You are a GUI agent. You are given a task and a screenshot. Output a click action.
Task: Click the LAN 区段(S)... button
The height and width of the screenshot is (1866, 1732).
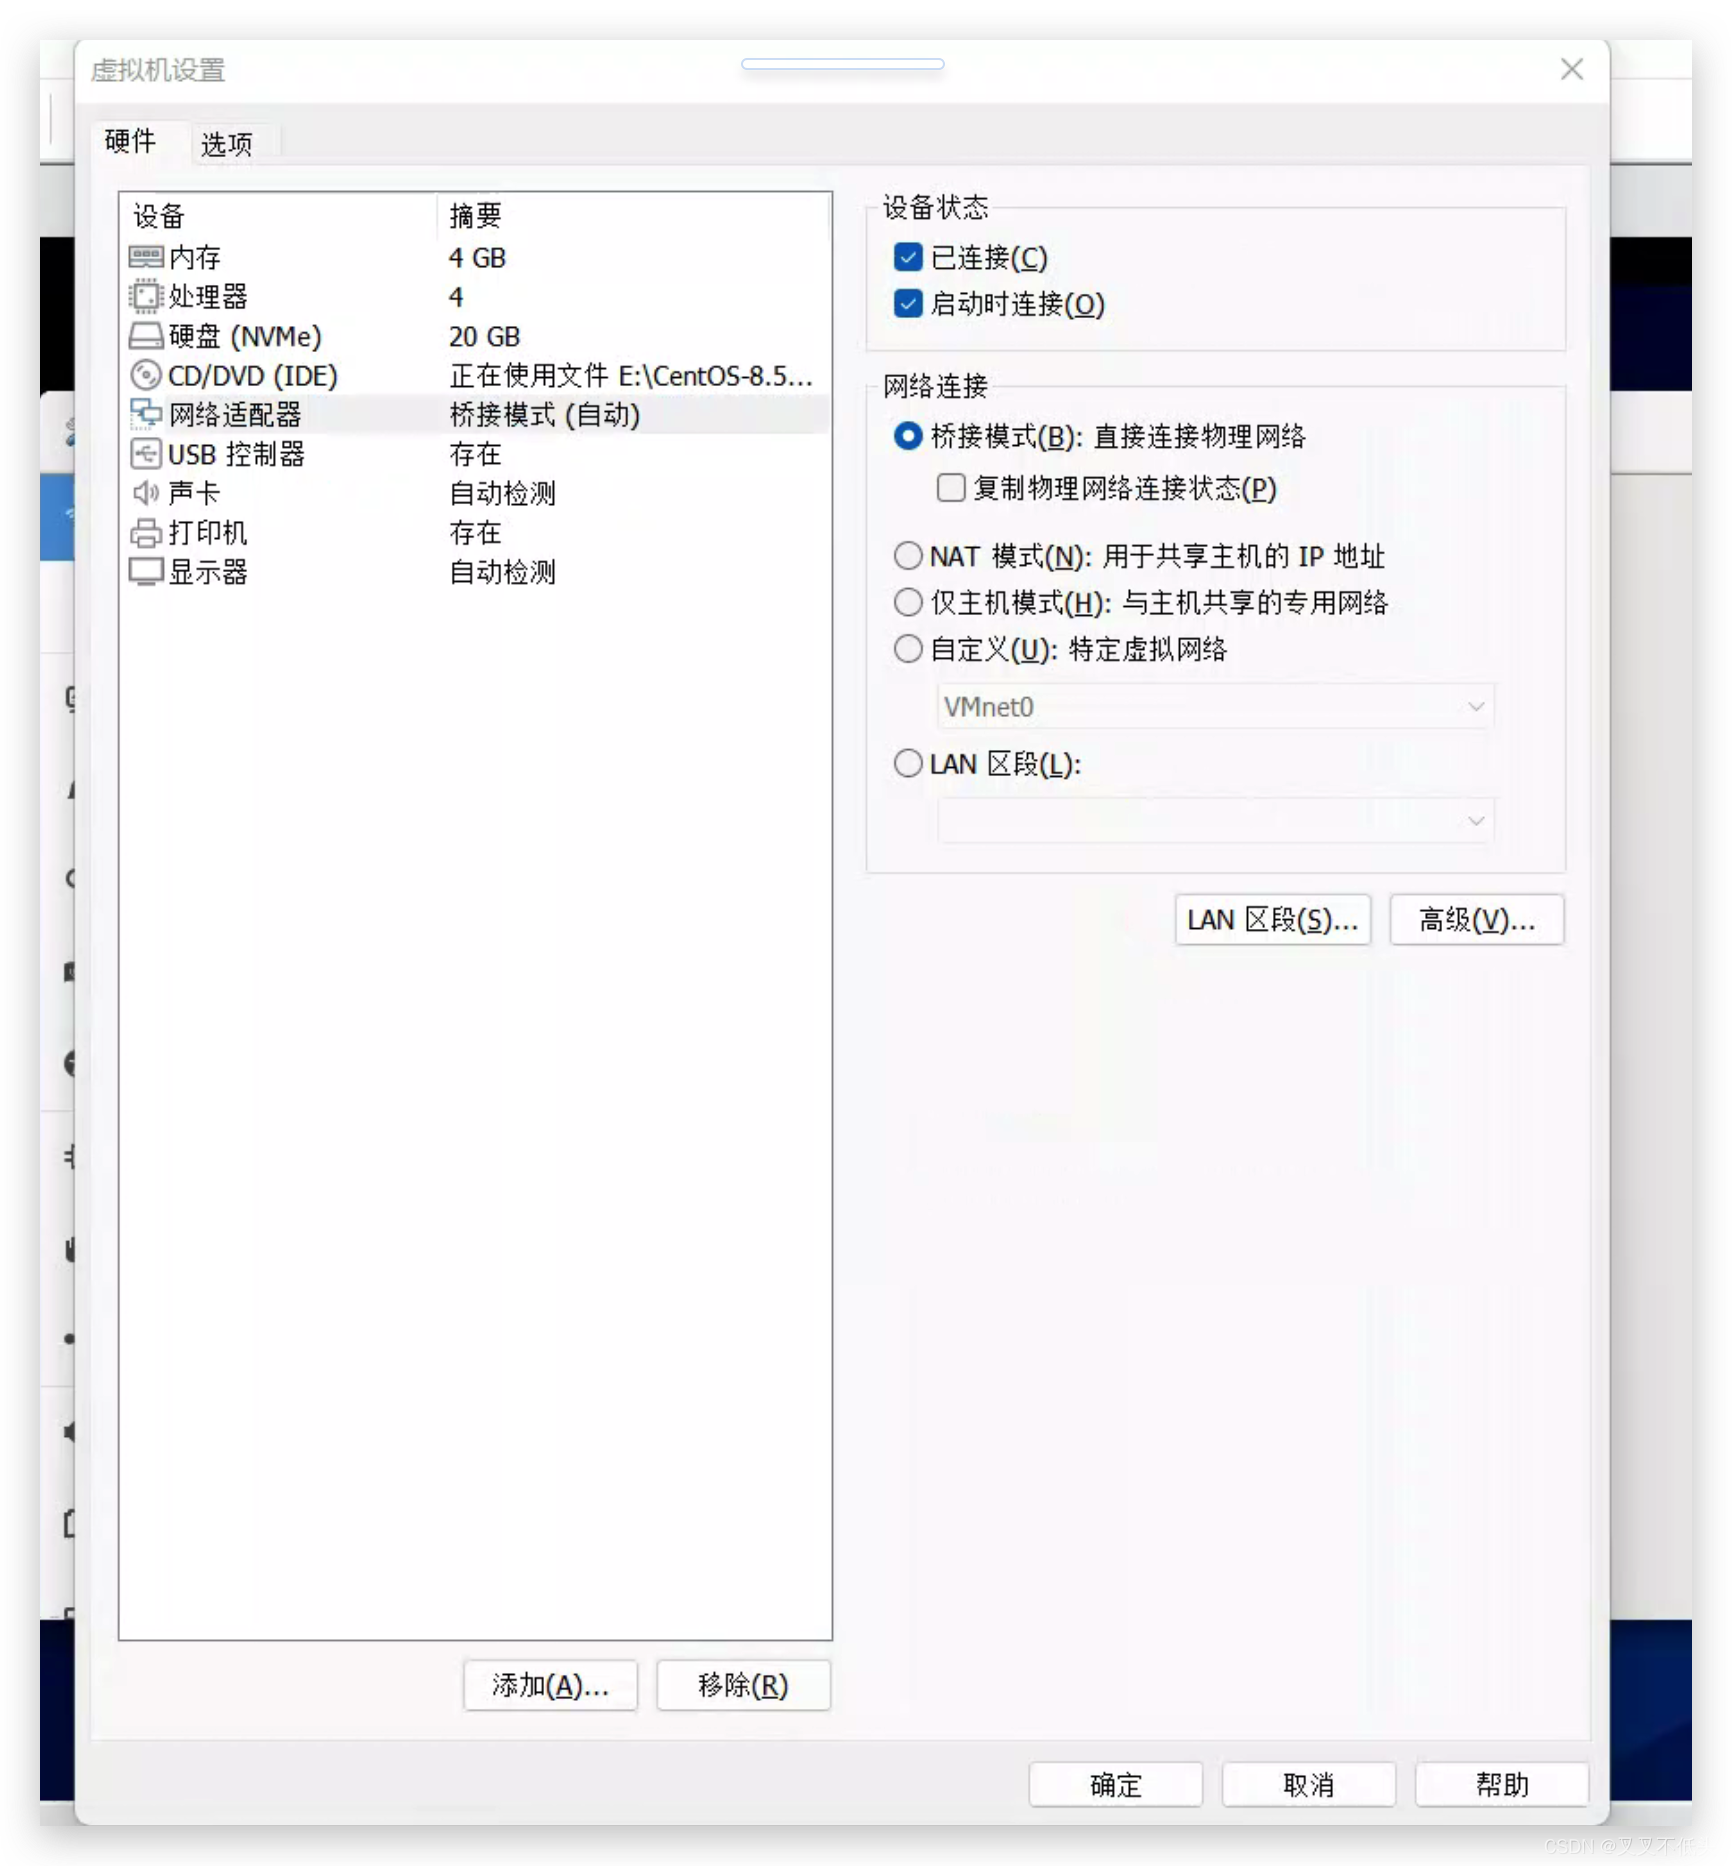(x=1272, y=919)
